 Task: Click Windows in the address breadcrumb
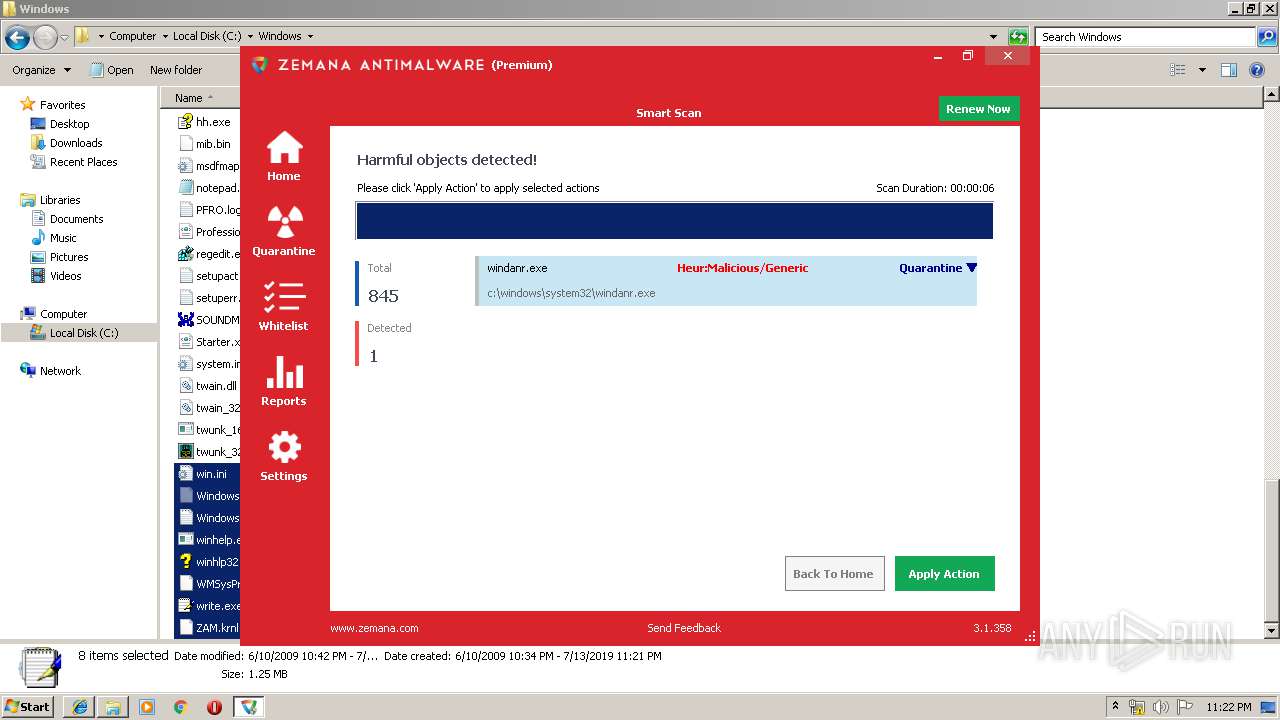(280, 36)
